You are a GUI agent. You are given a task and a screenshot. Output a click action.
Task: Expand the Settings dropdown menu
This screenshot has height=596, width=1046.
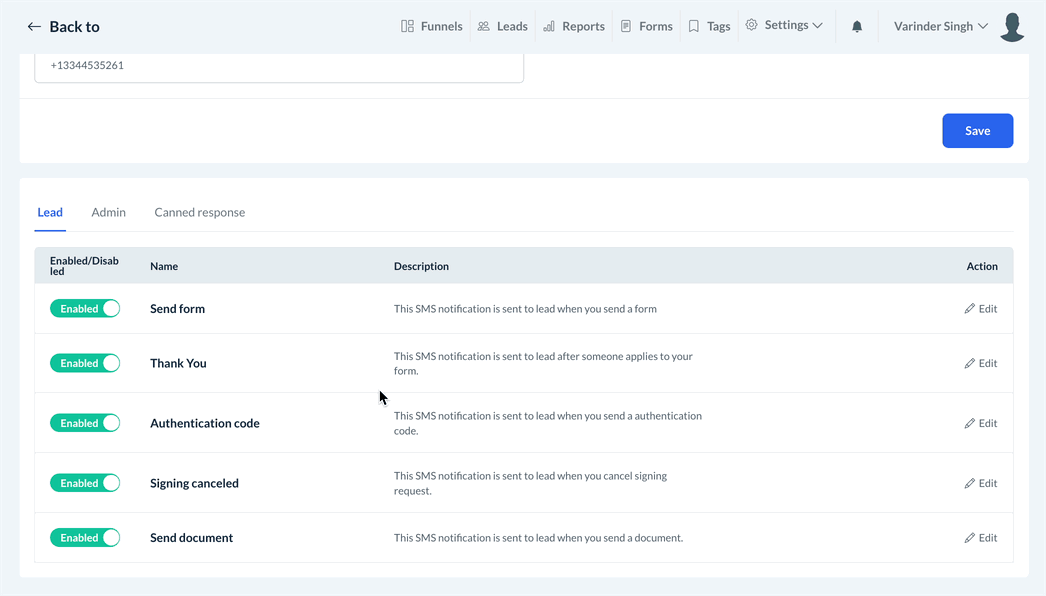coord(785,26)
